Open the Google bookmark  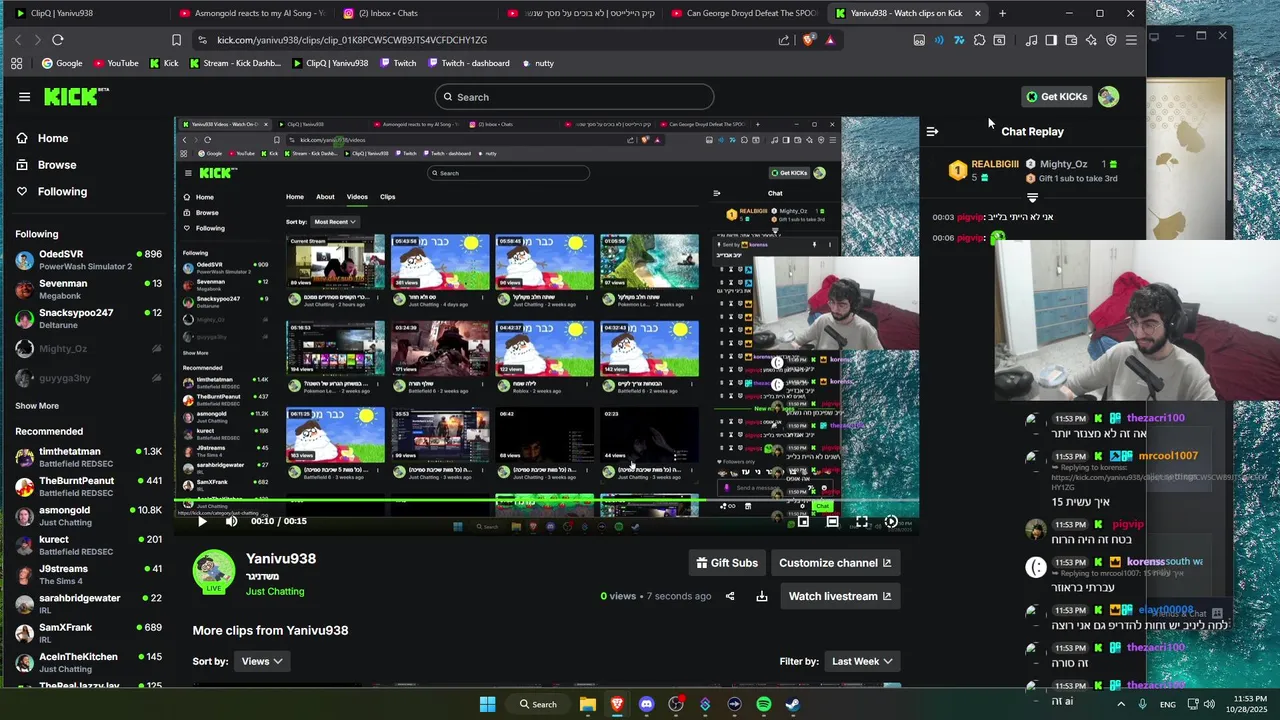62,63
